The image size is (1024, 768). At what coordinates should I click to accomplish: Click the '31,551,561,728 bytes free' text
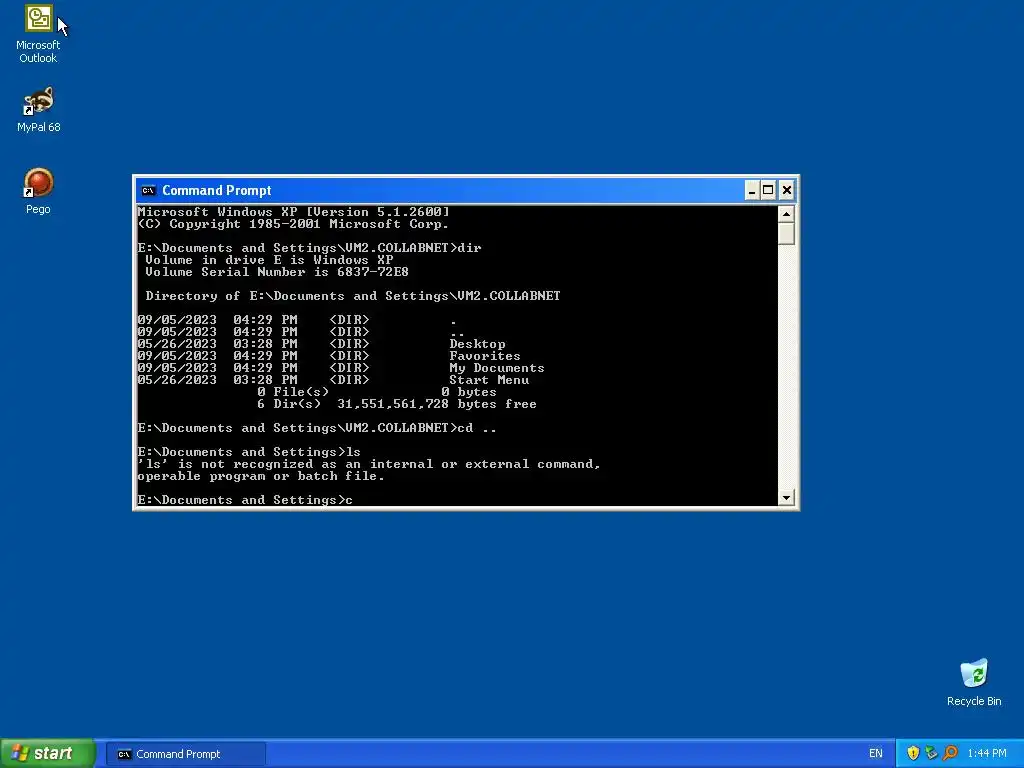[x=437, y=404]
